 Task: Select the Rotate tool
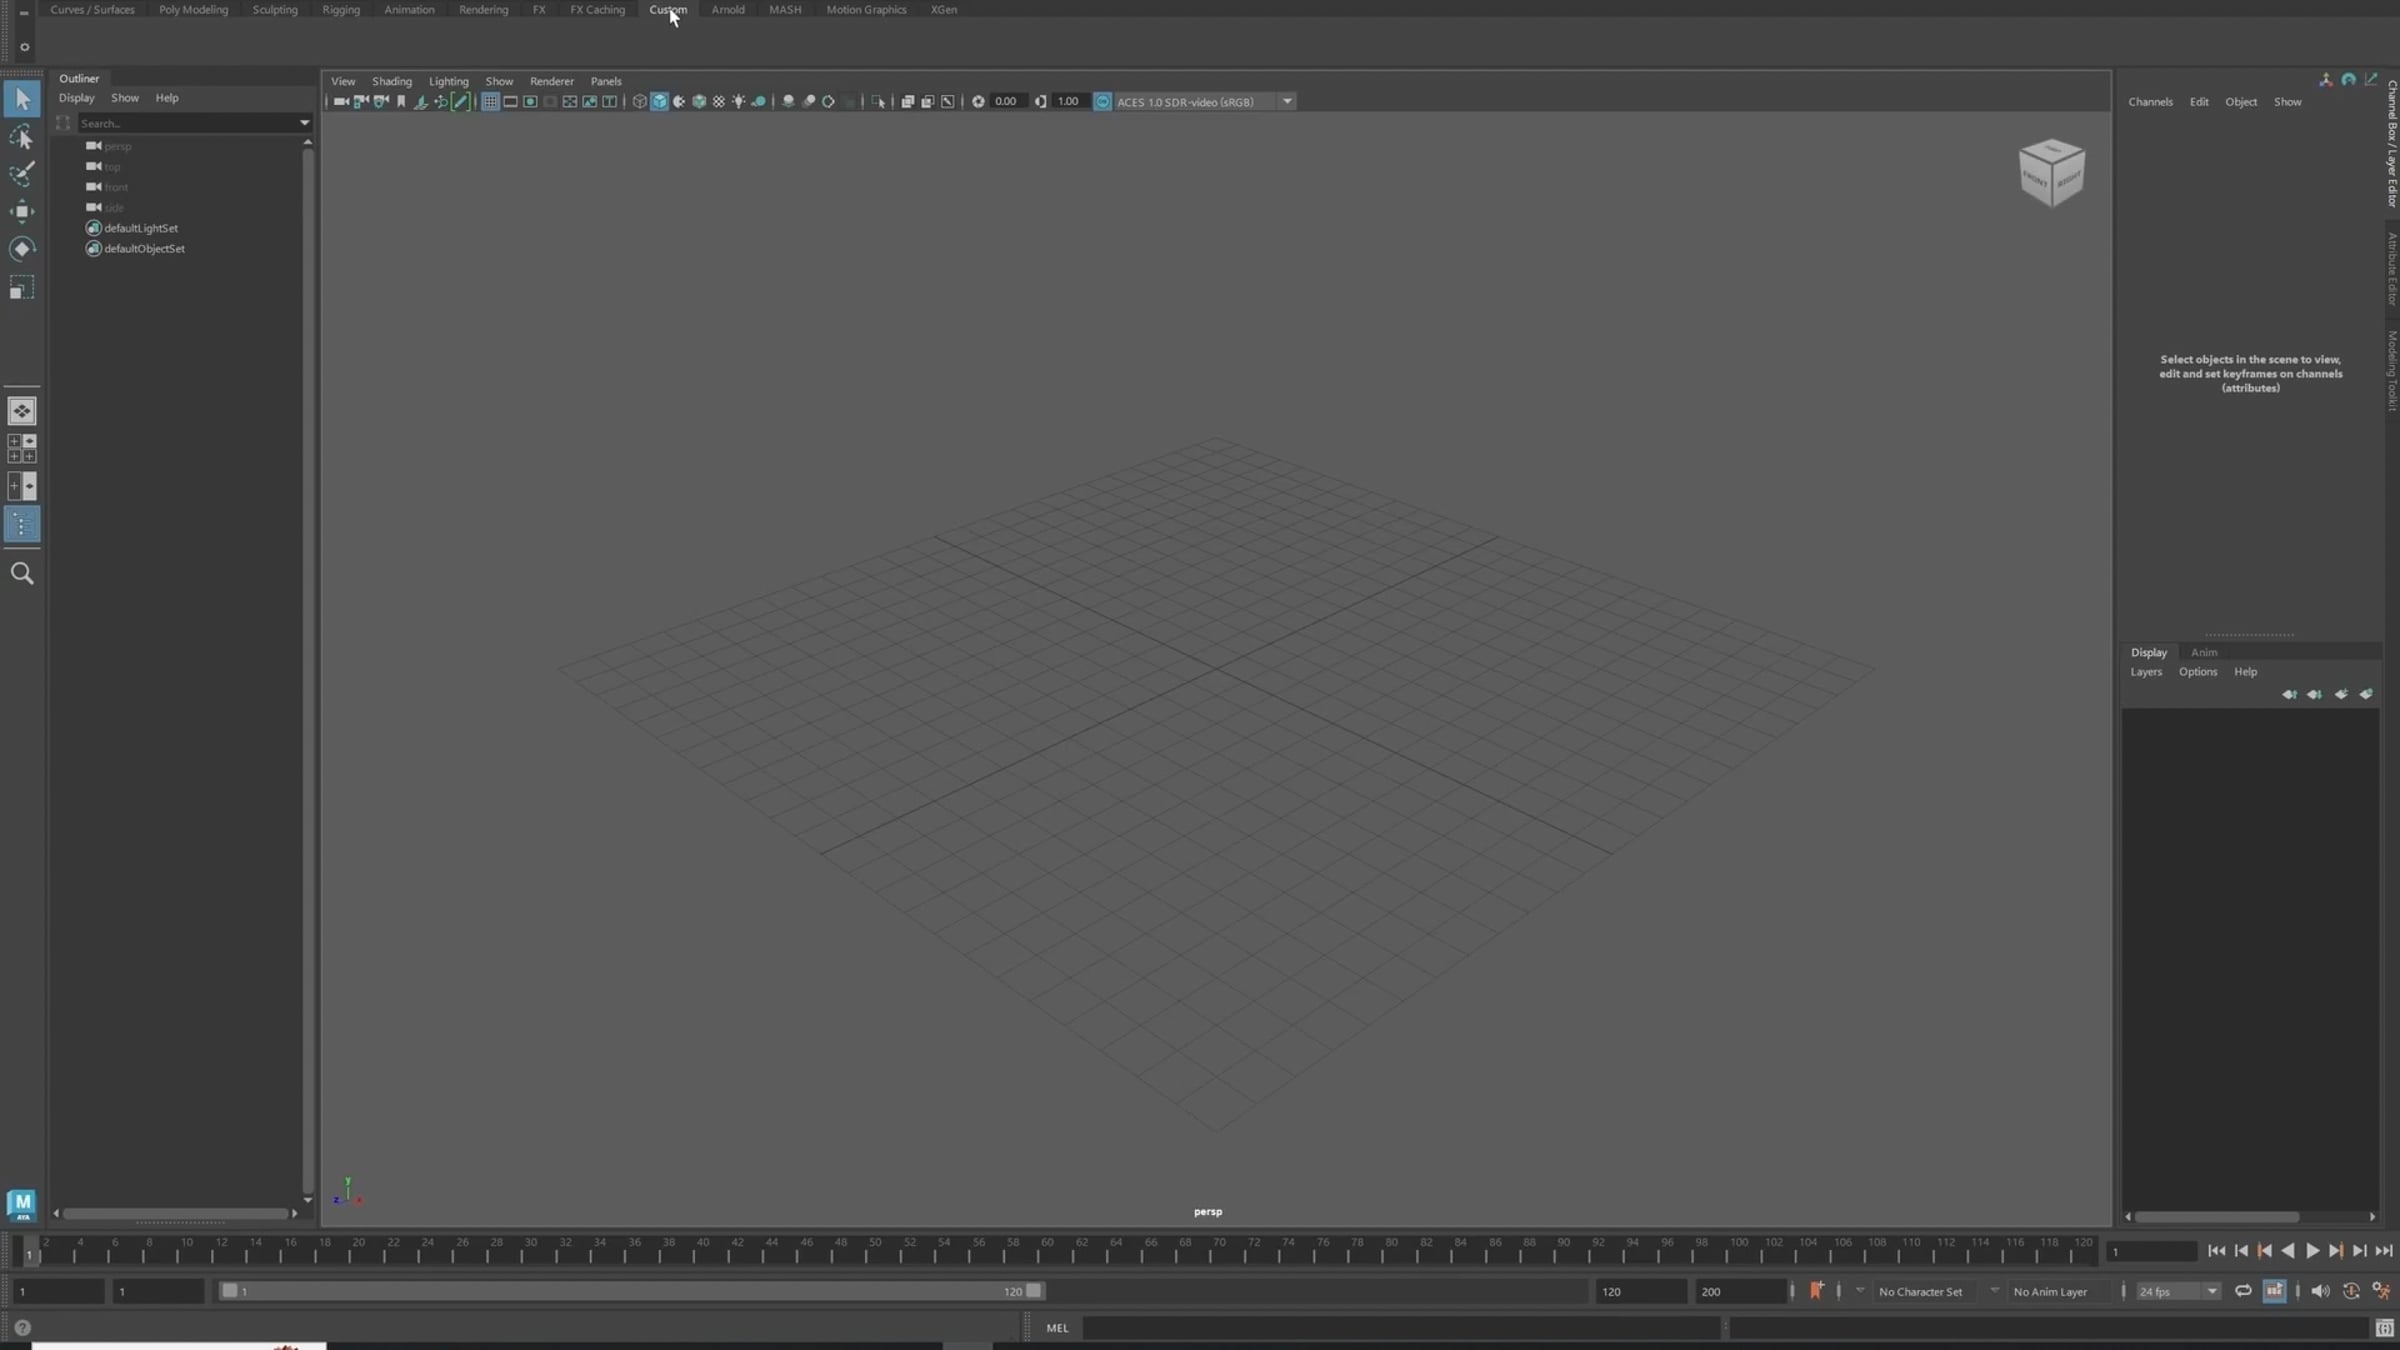[21, 249]
